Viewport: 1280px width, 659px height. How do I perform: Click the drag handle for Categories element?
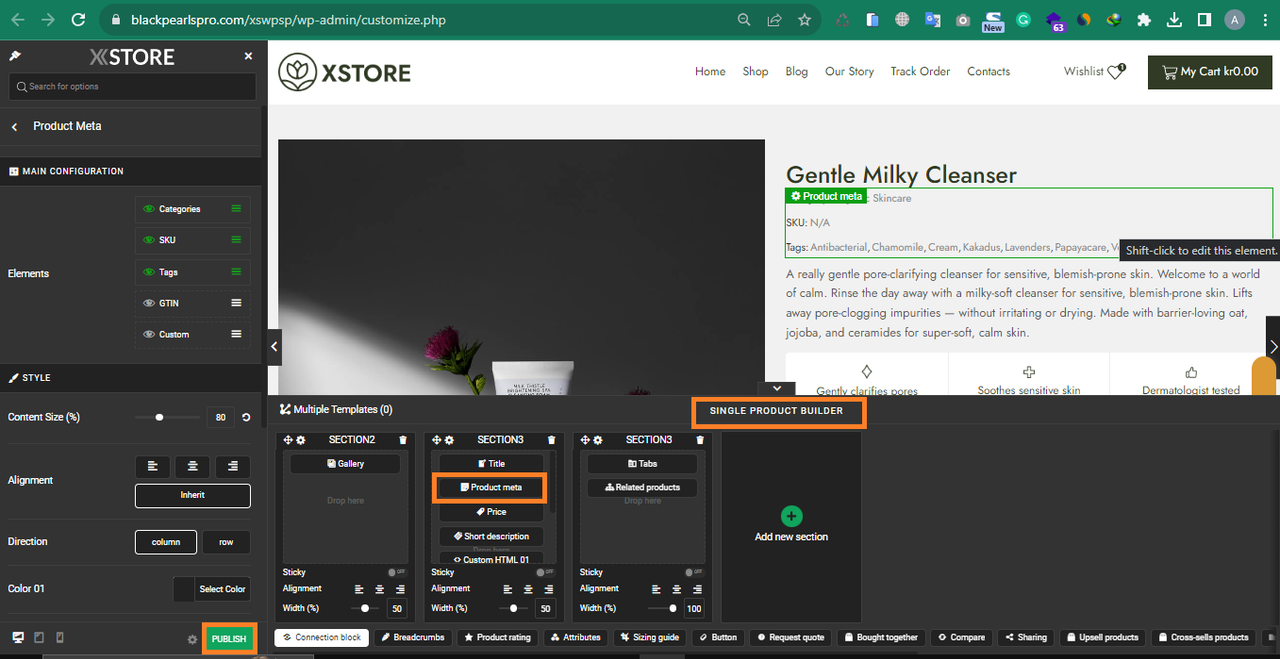click(237, 209)
